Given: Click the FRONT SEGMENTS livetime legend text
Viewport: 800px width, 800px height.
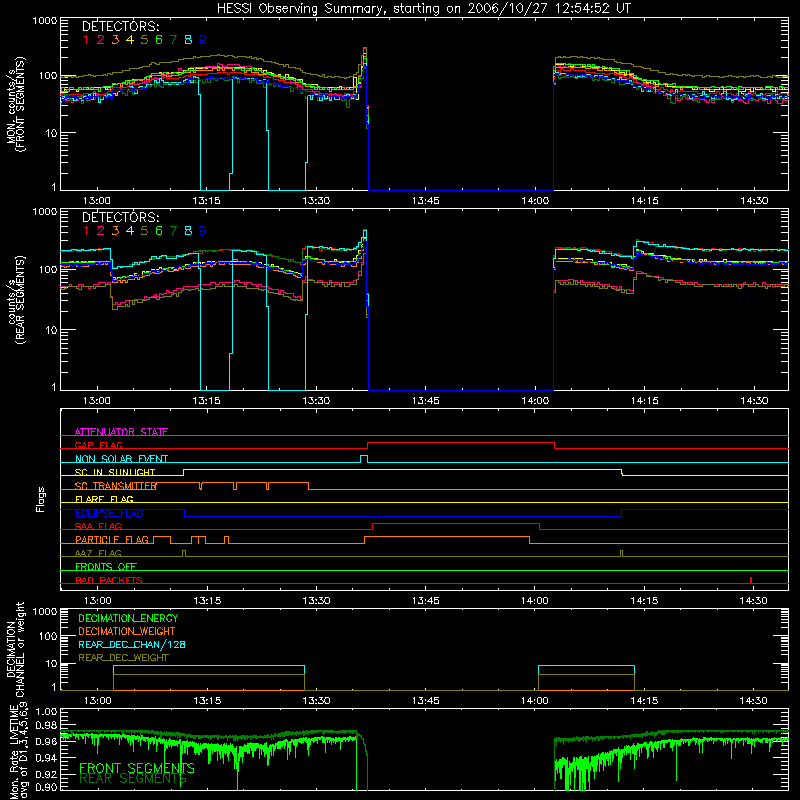Looking at the screenshot, I should [x=137, y=768].
